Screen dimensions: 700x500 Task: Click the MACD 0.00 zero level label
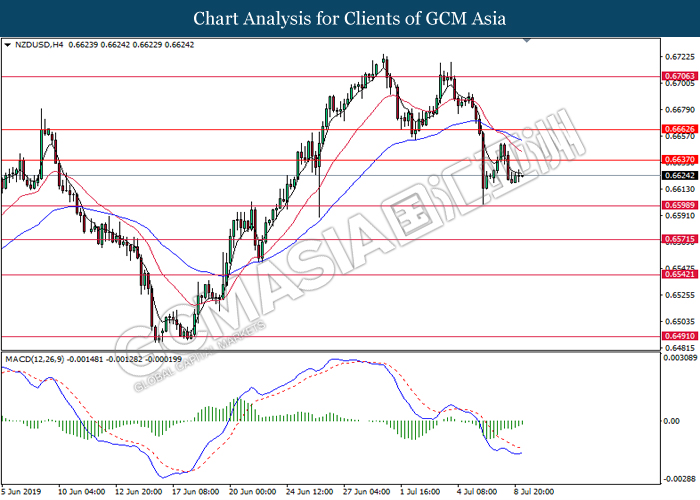671,421
